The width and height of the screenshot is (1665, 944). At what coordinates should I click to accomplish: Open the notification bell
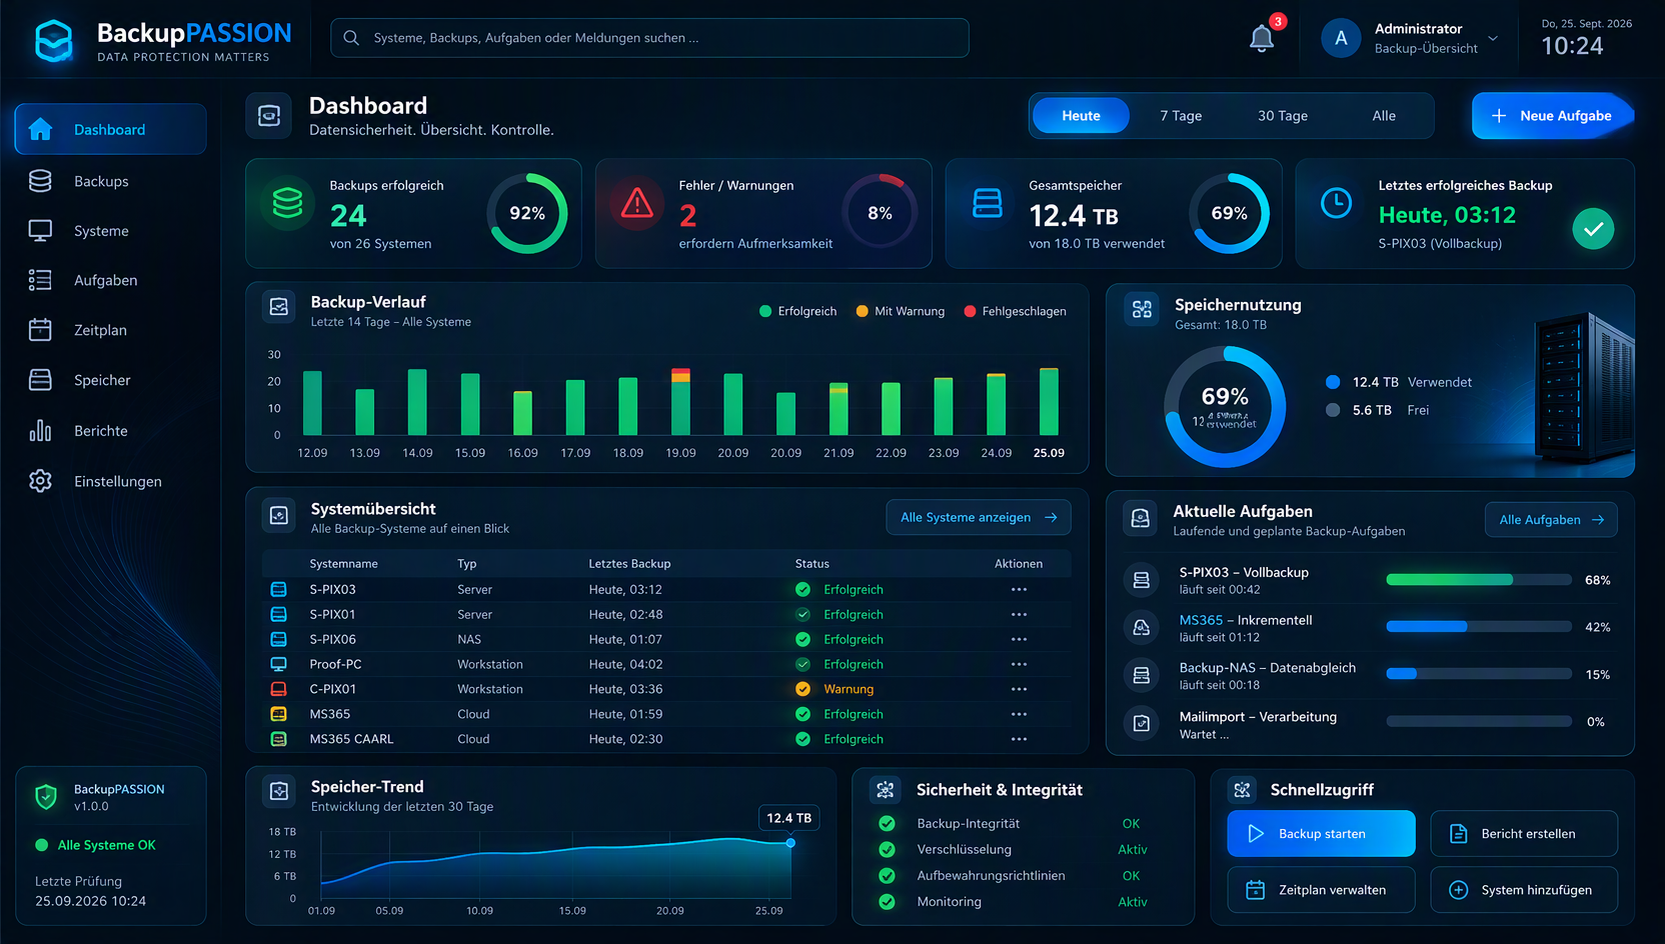1262,39
